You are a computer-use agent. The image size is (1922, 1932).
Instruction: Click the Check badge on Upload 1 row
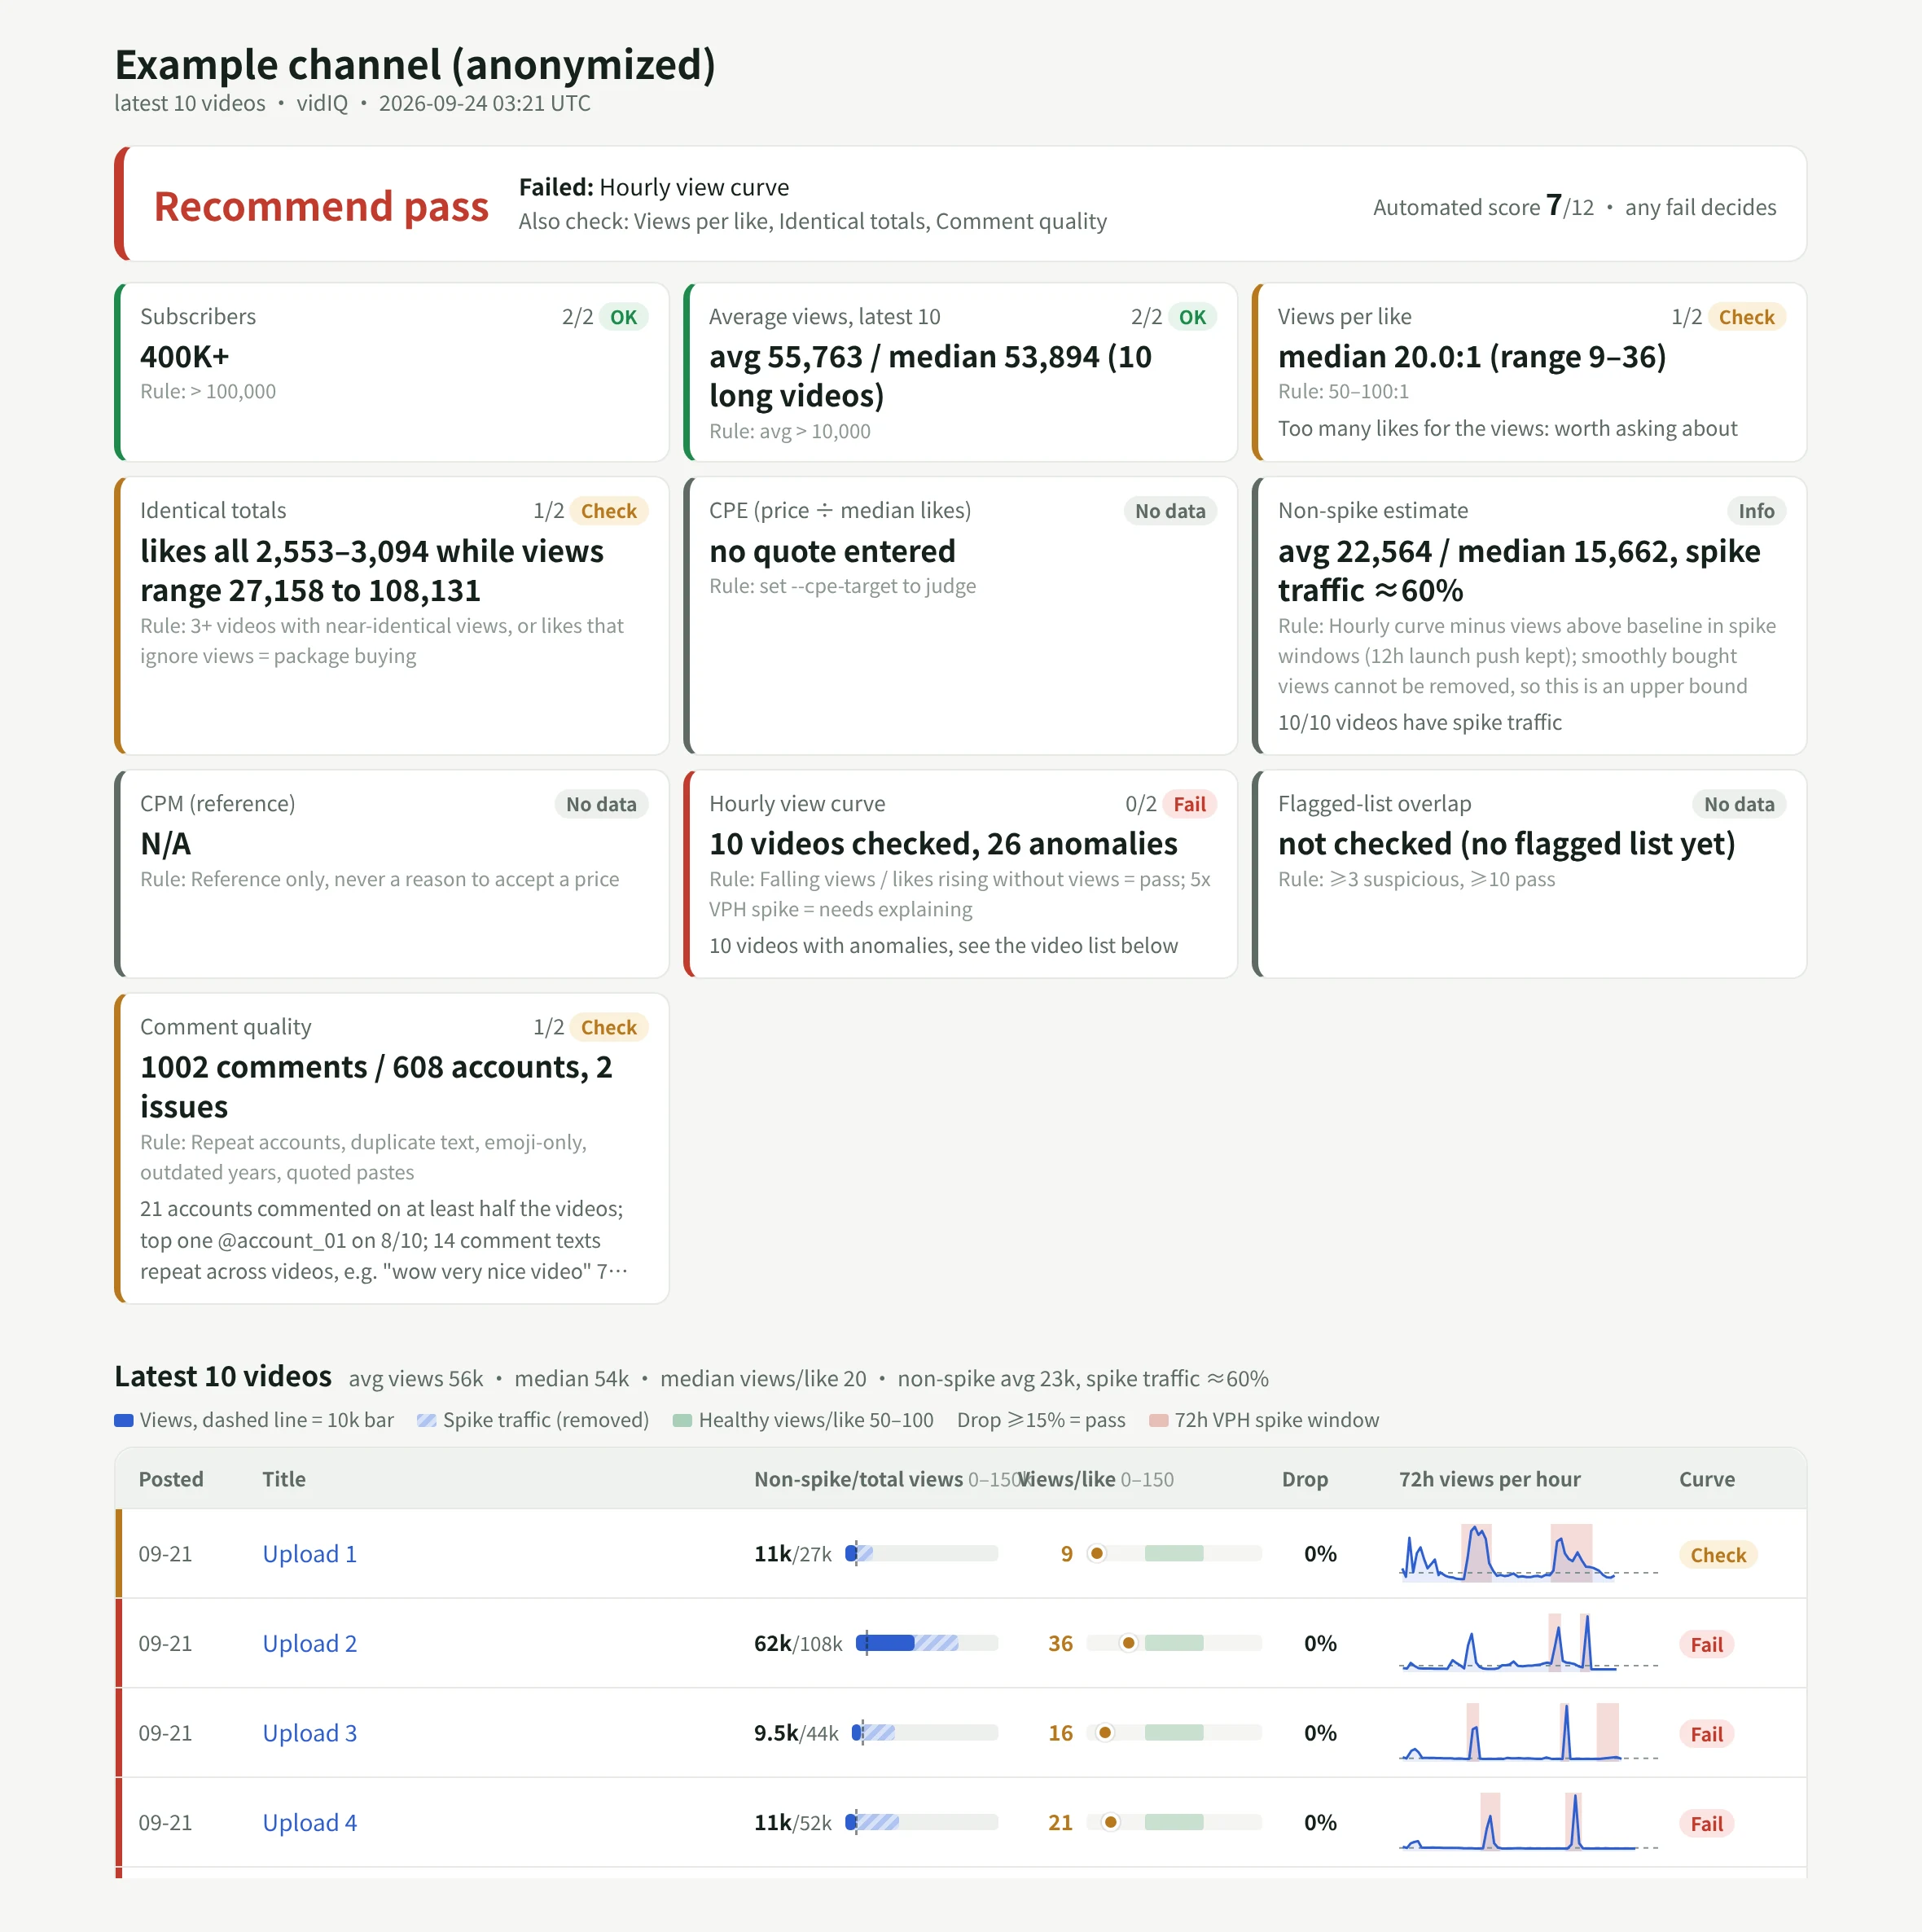[1717, 1555]
